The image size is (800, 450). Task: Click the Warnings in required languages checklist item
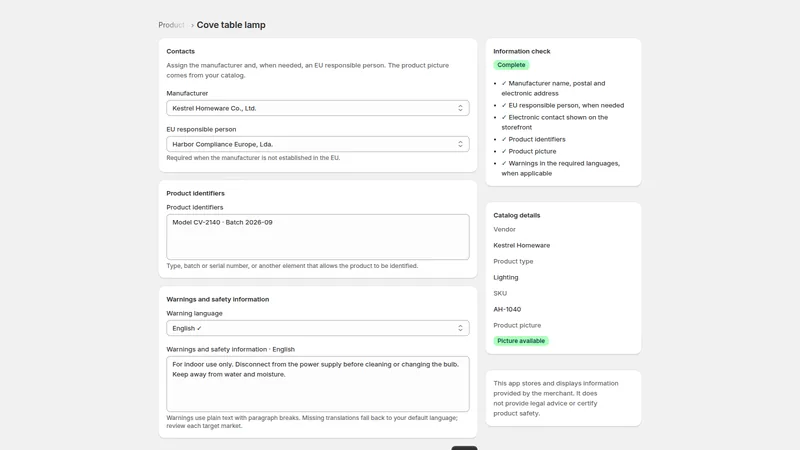pos(561,168)
